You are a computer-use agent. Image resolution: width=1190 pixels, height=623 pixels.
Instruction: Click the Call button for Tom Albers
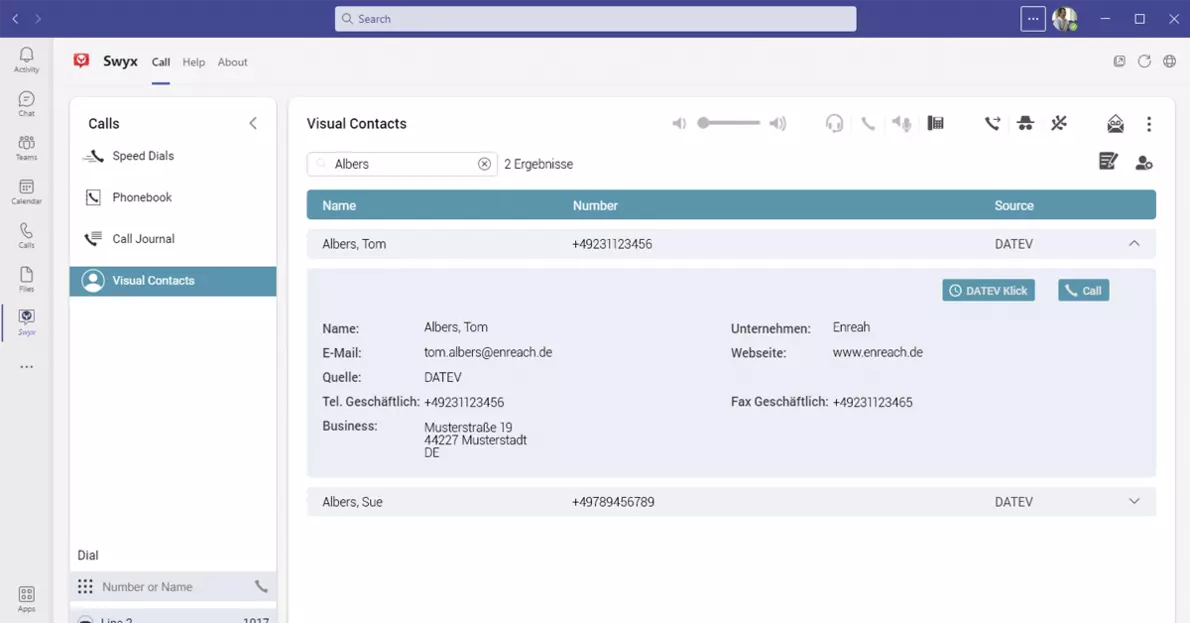coord(1083,291)
